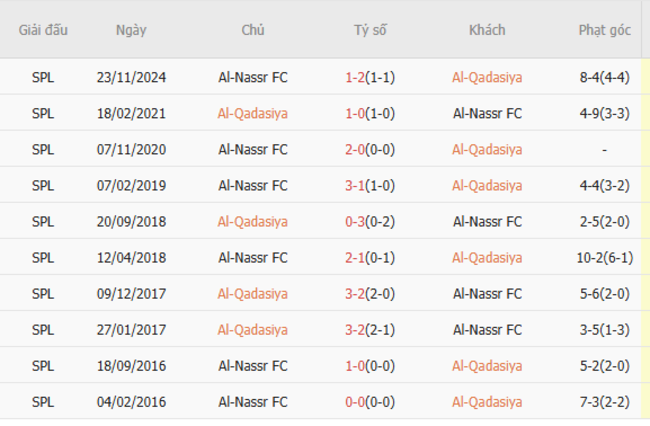The height and width of the screenshot is (426, 650).
Task: Open away team Al-Qadasiya in the 07/02/2019 row
Action: click(x=487, y=185)
